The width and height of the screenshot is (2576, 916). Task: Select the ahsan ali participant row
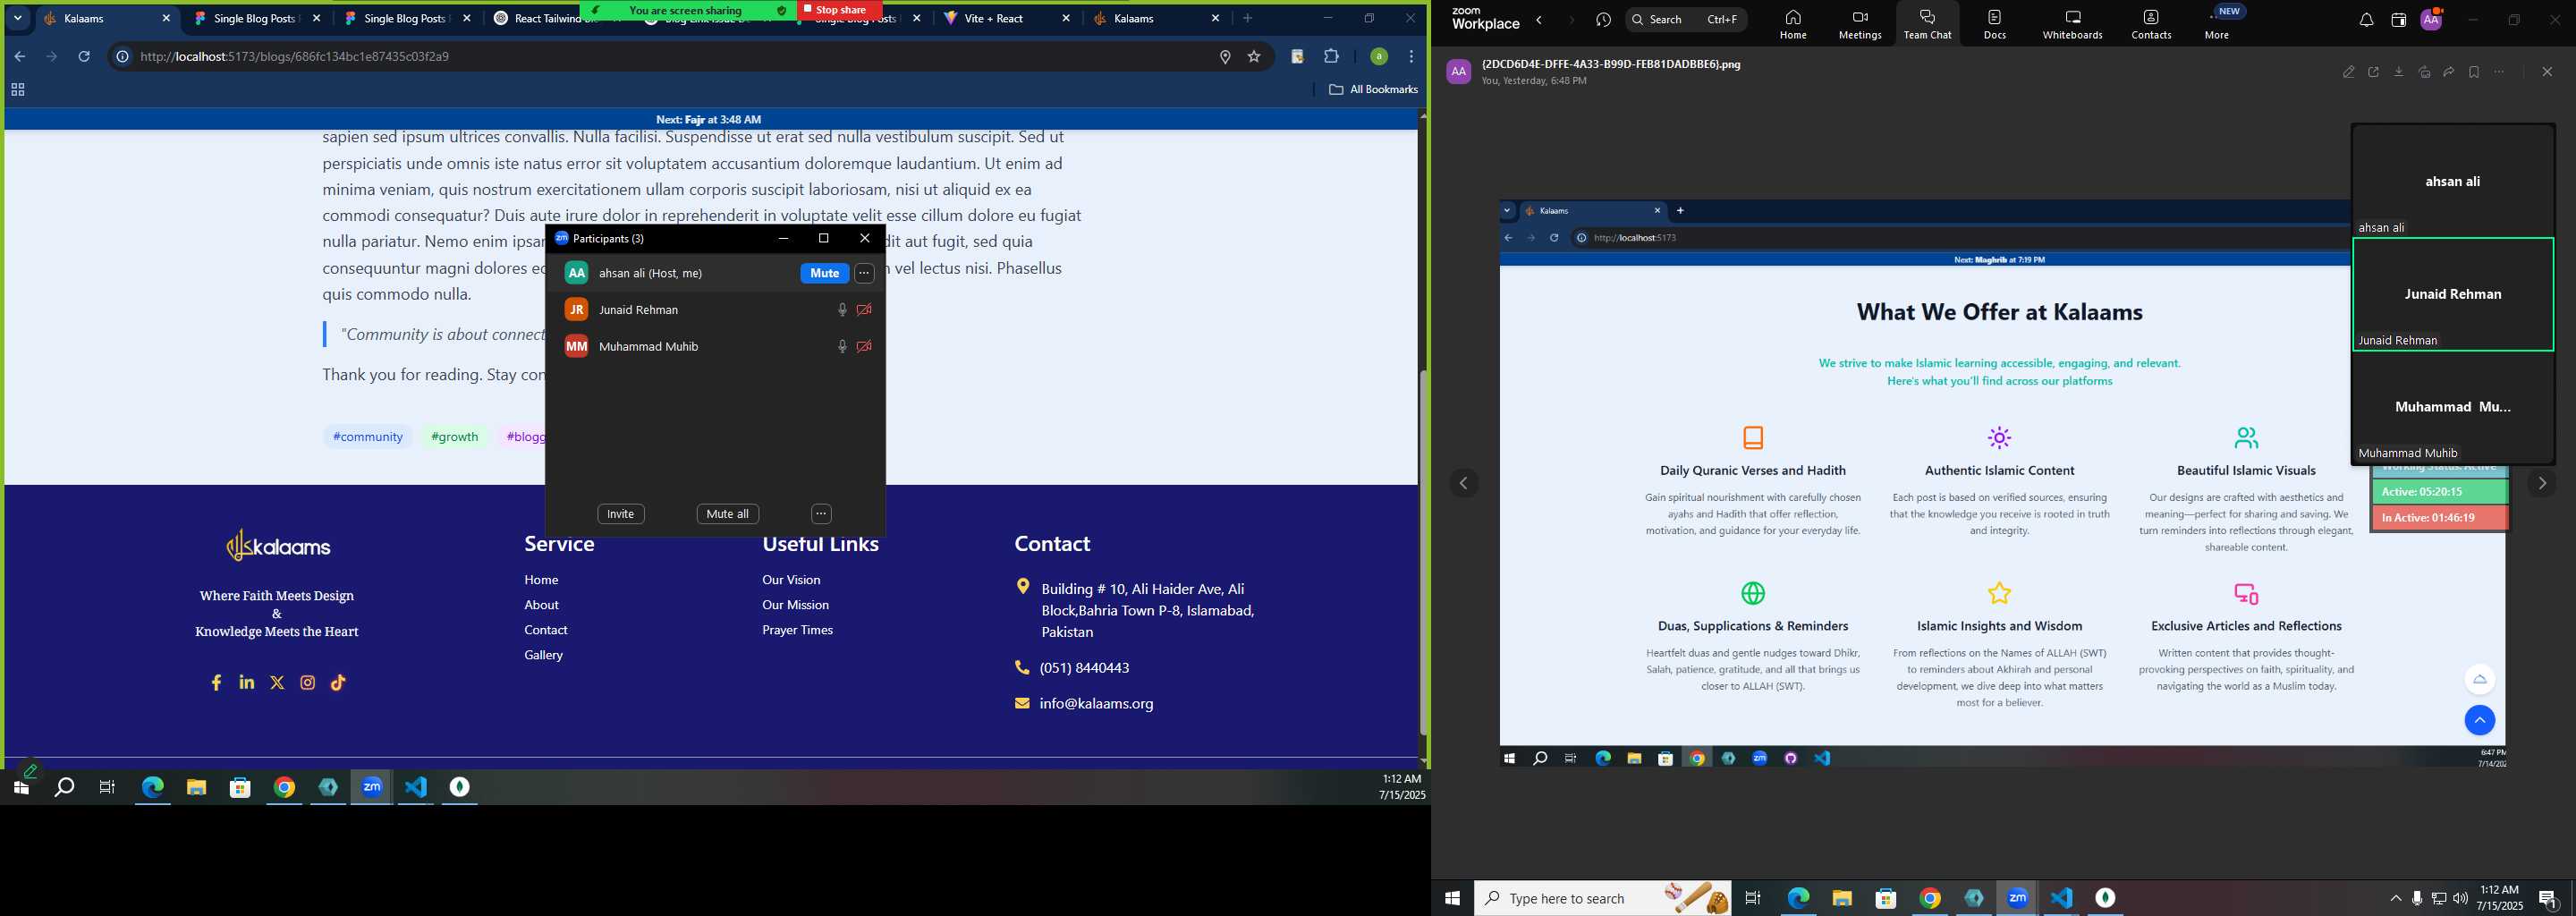tap(715, 273)
